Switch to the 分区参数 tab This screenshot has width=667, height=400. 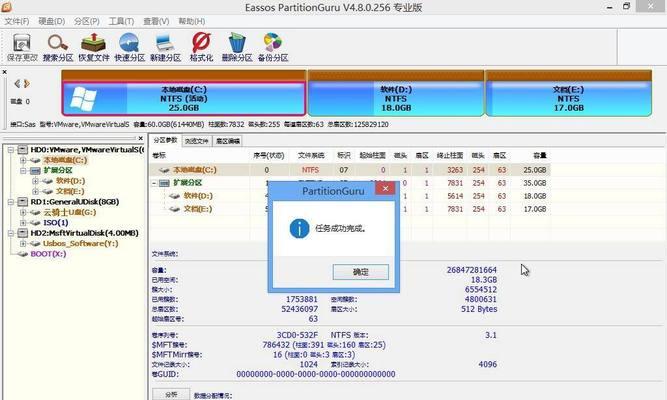(165, 140)
